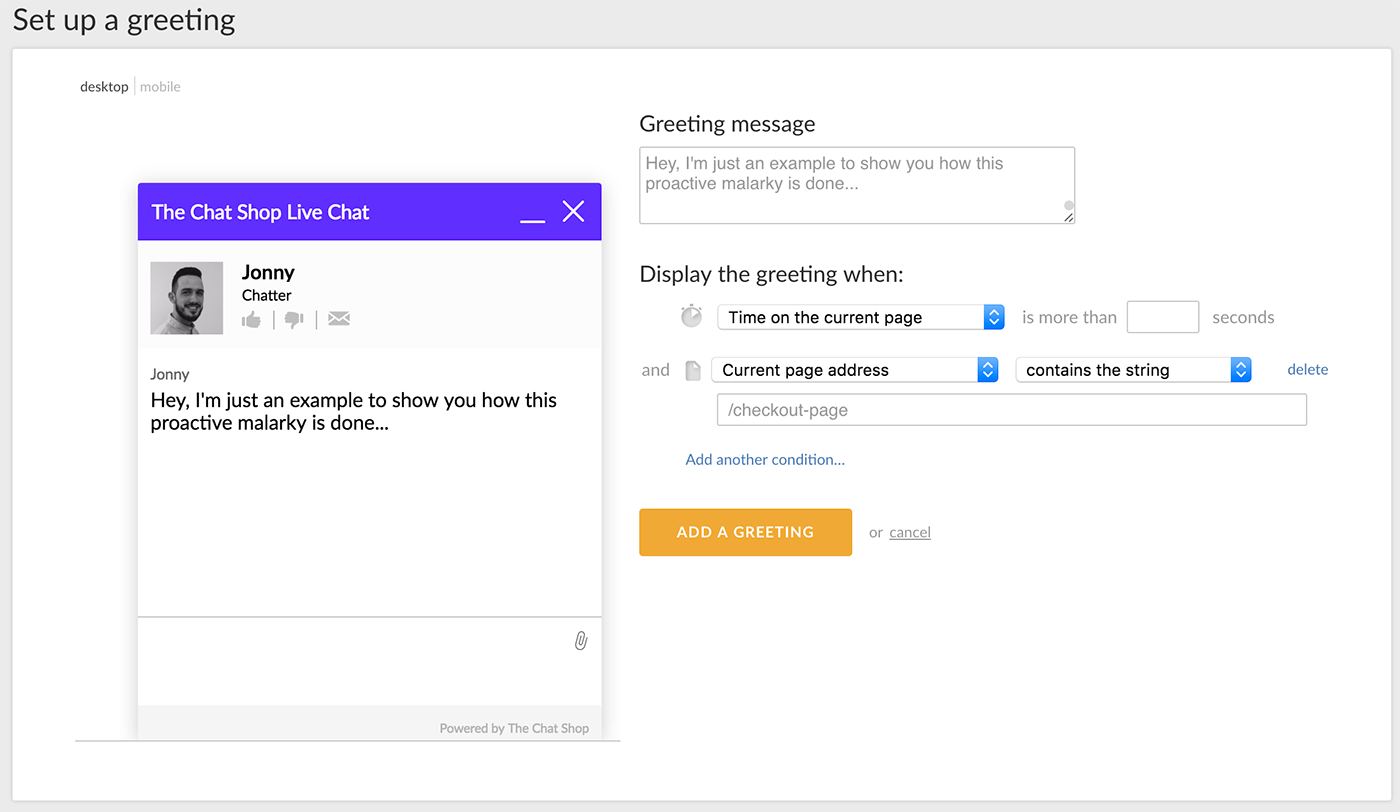This screenshot has height=812, width=1400.
Task: Click the 'Chatter' agent title text
Action: coord(267,295)
